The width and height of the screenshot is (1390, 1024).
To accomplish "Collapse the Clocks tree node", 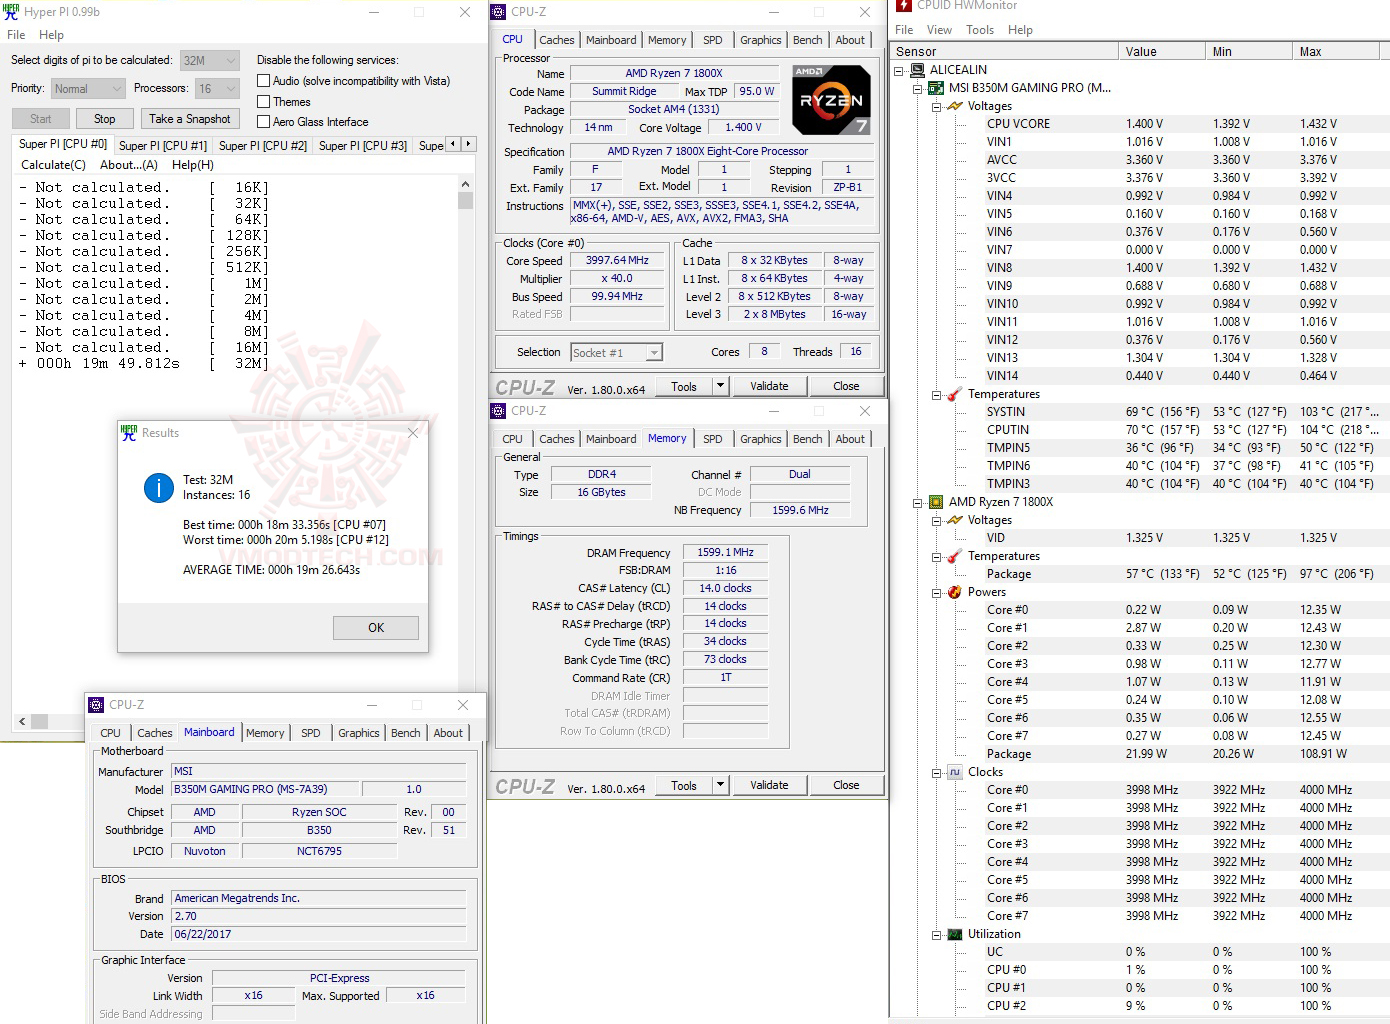I will (937, 772).
